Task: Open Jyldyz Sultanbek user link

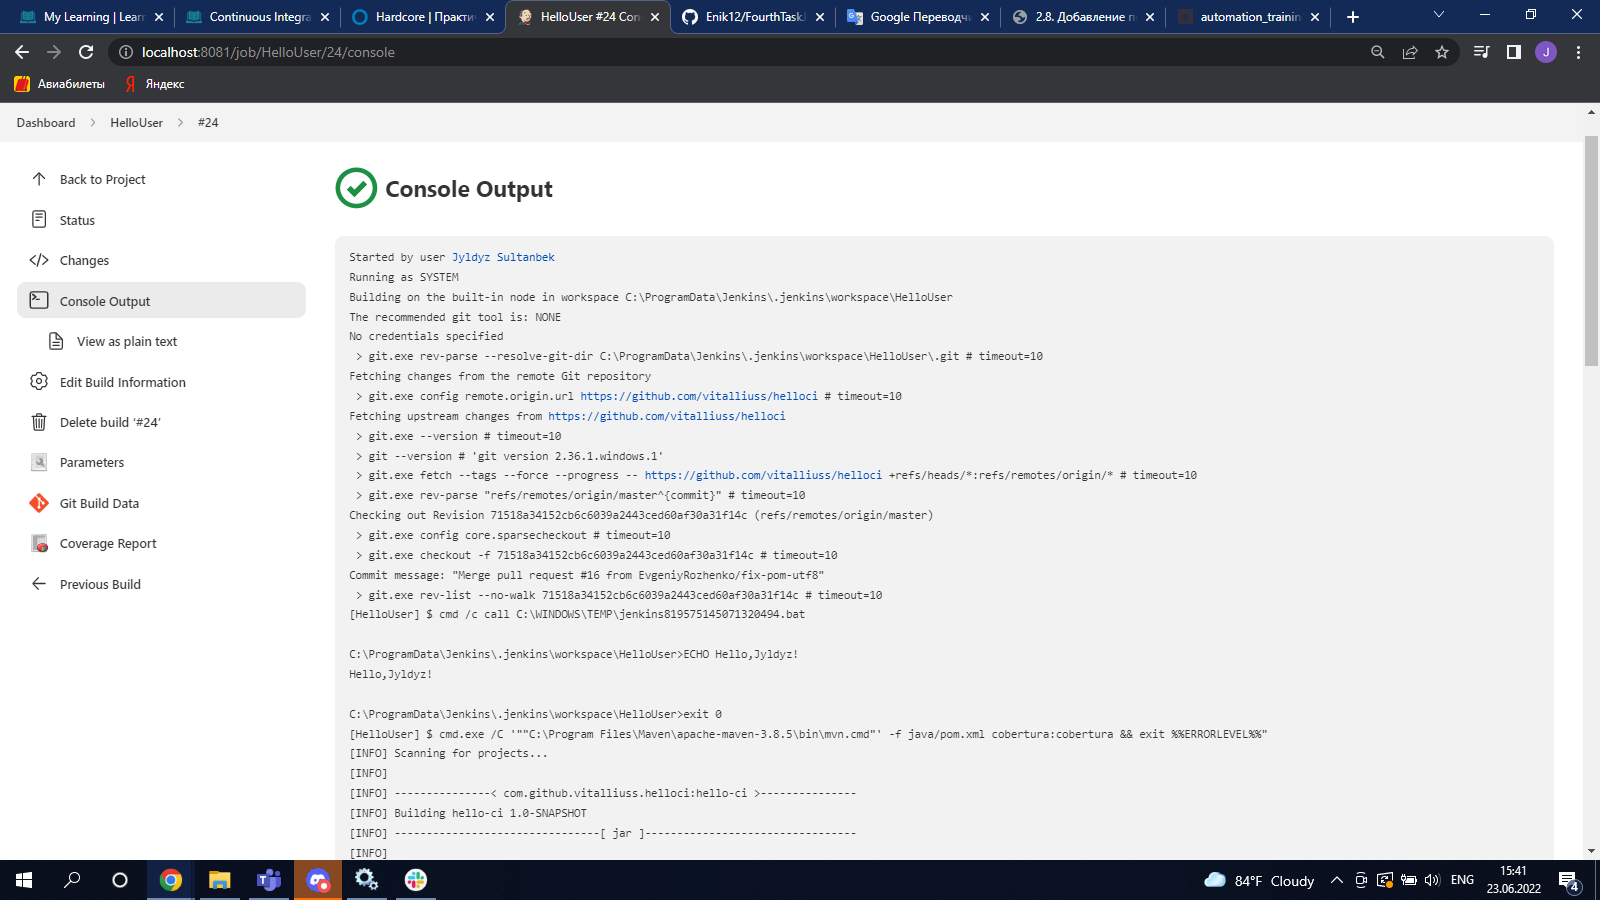Action: (x=503, y=257)
